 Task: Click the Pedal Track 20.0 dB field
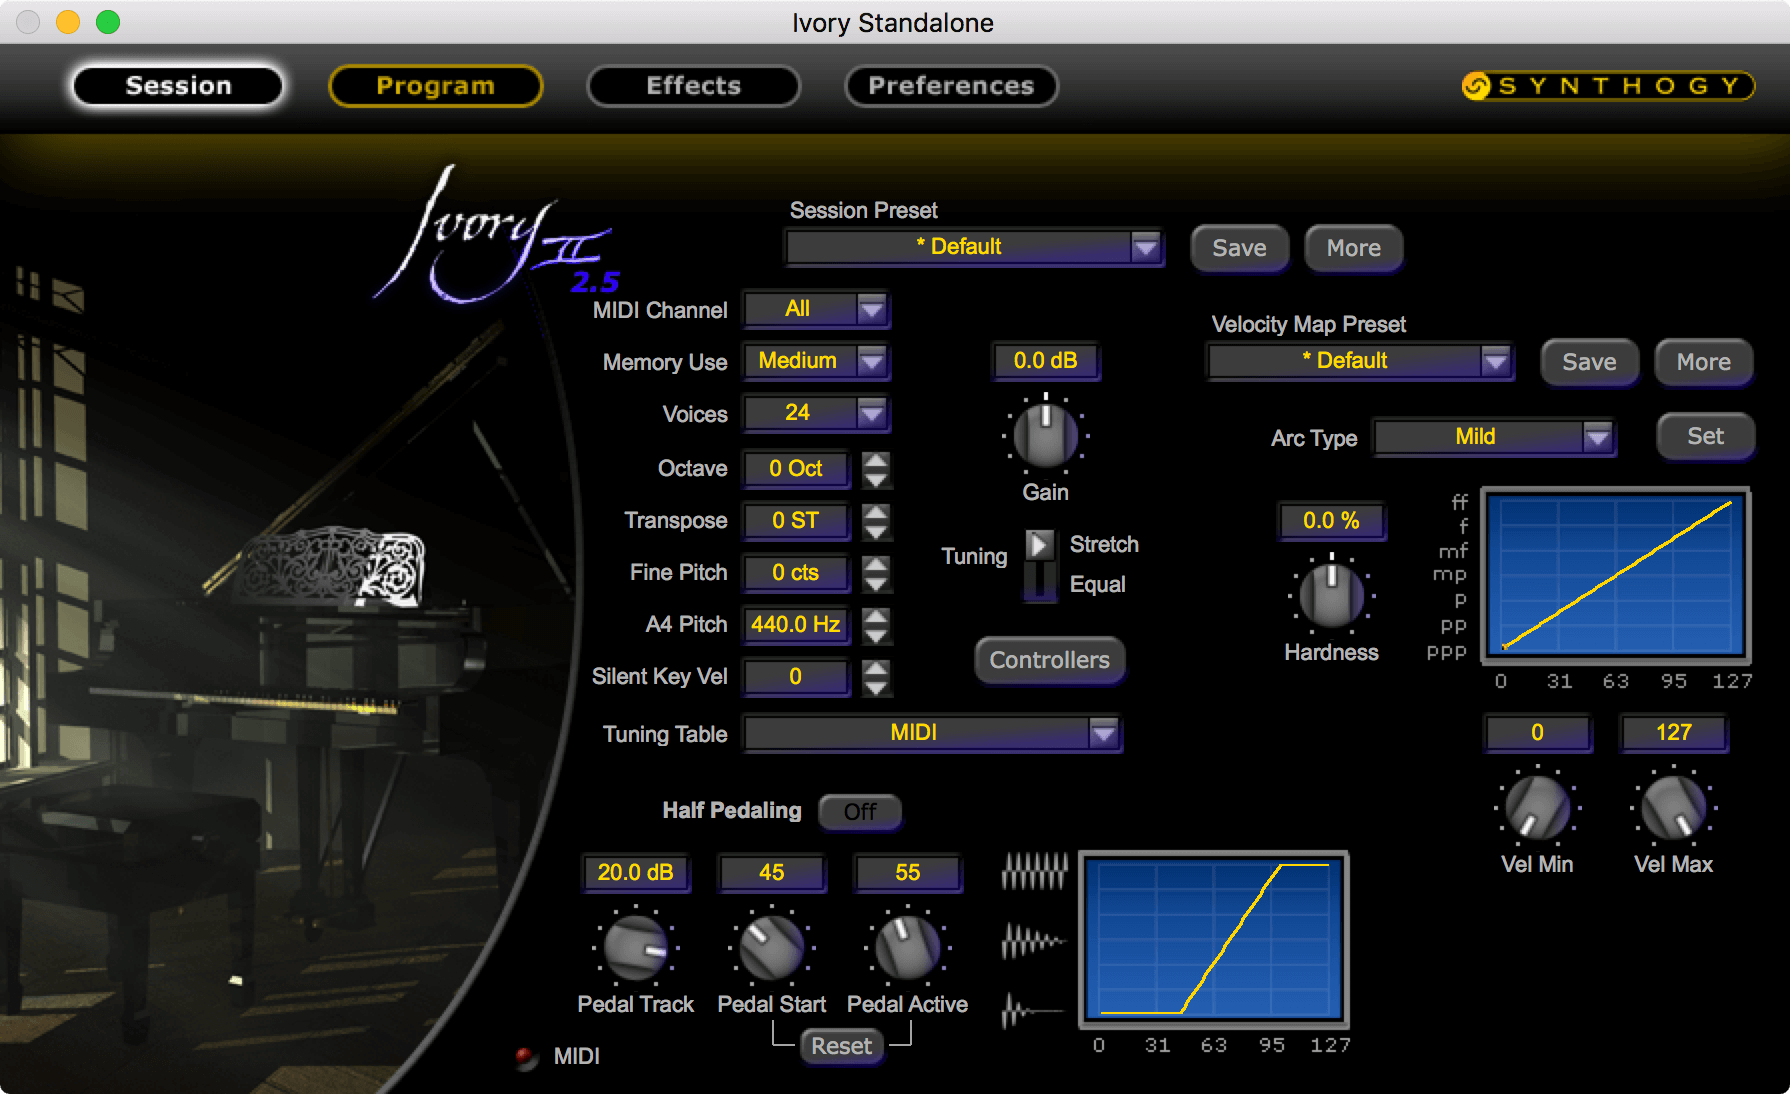[636, 873]
